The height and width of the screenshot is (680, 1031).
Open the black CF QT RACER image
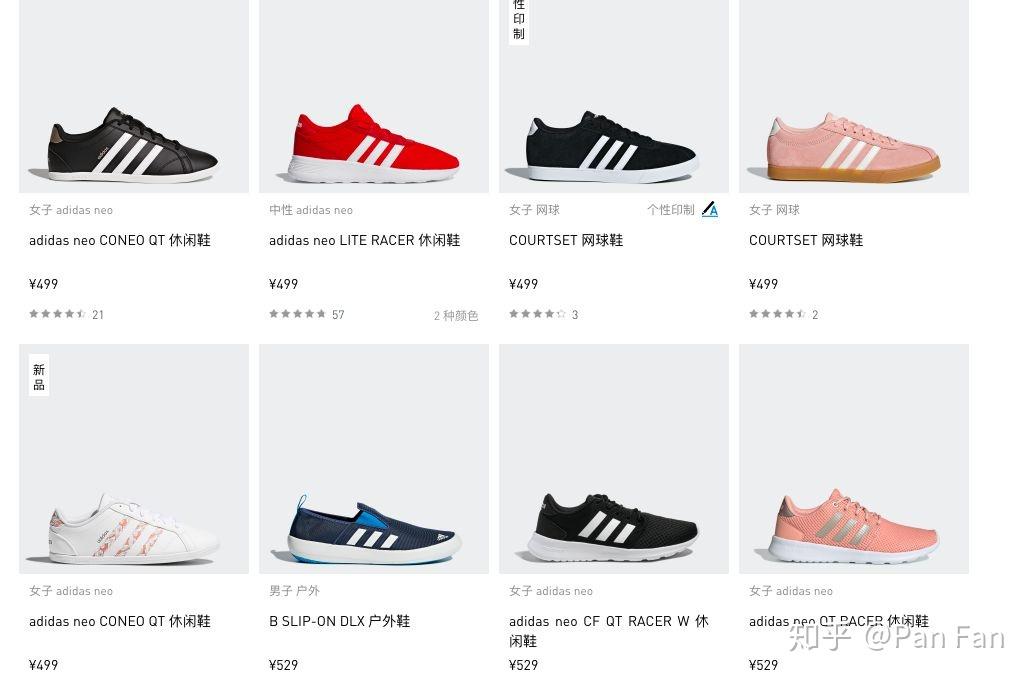tap(614, 459)
